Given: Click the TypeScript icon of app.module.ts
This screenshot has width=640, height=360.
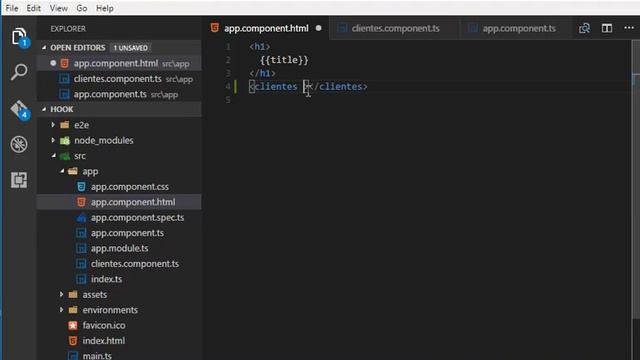Looking at the screenshot, I should pos(81,248).
